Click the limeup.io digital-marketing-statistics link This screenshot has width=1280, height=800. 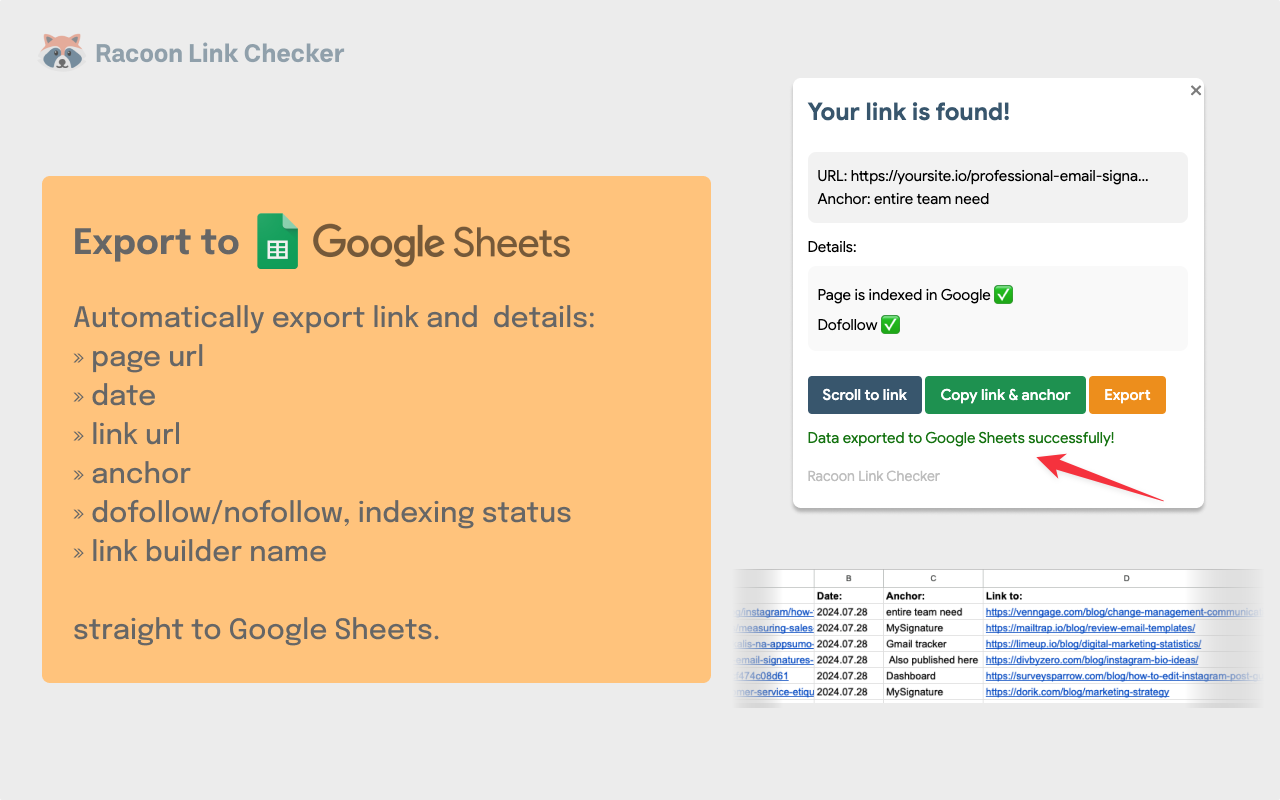tap(1093, 643)
